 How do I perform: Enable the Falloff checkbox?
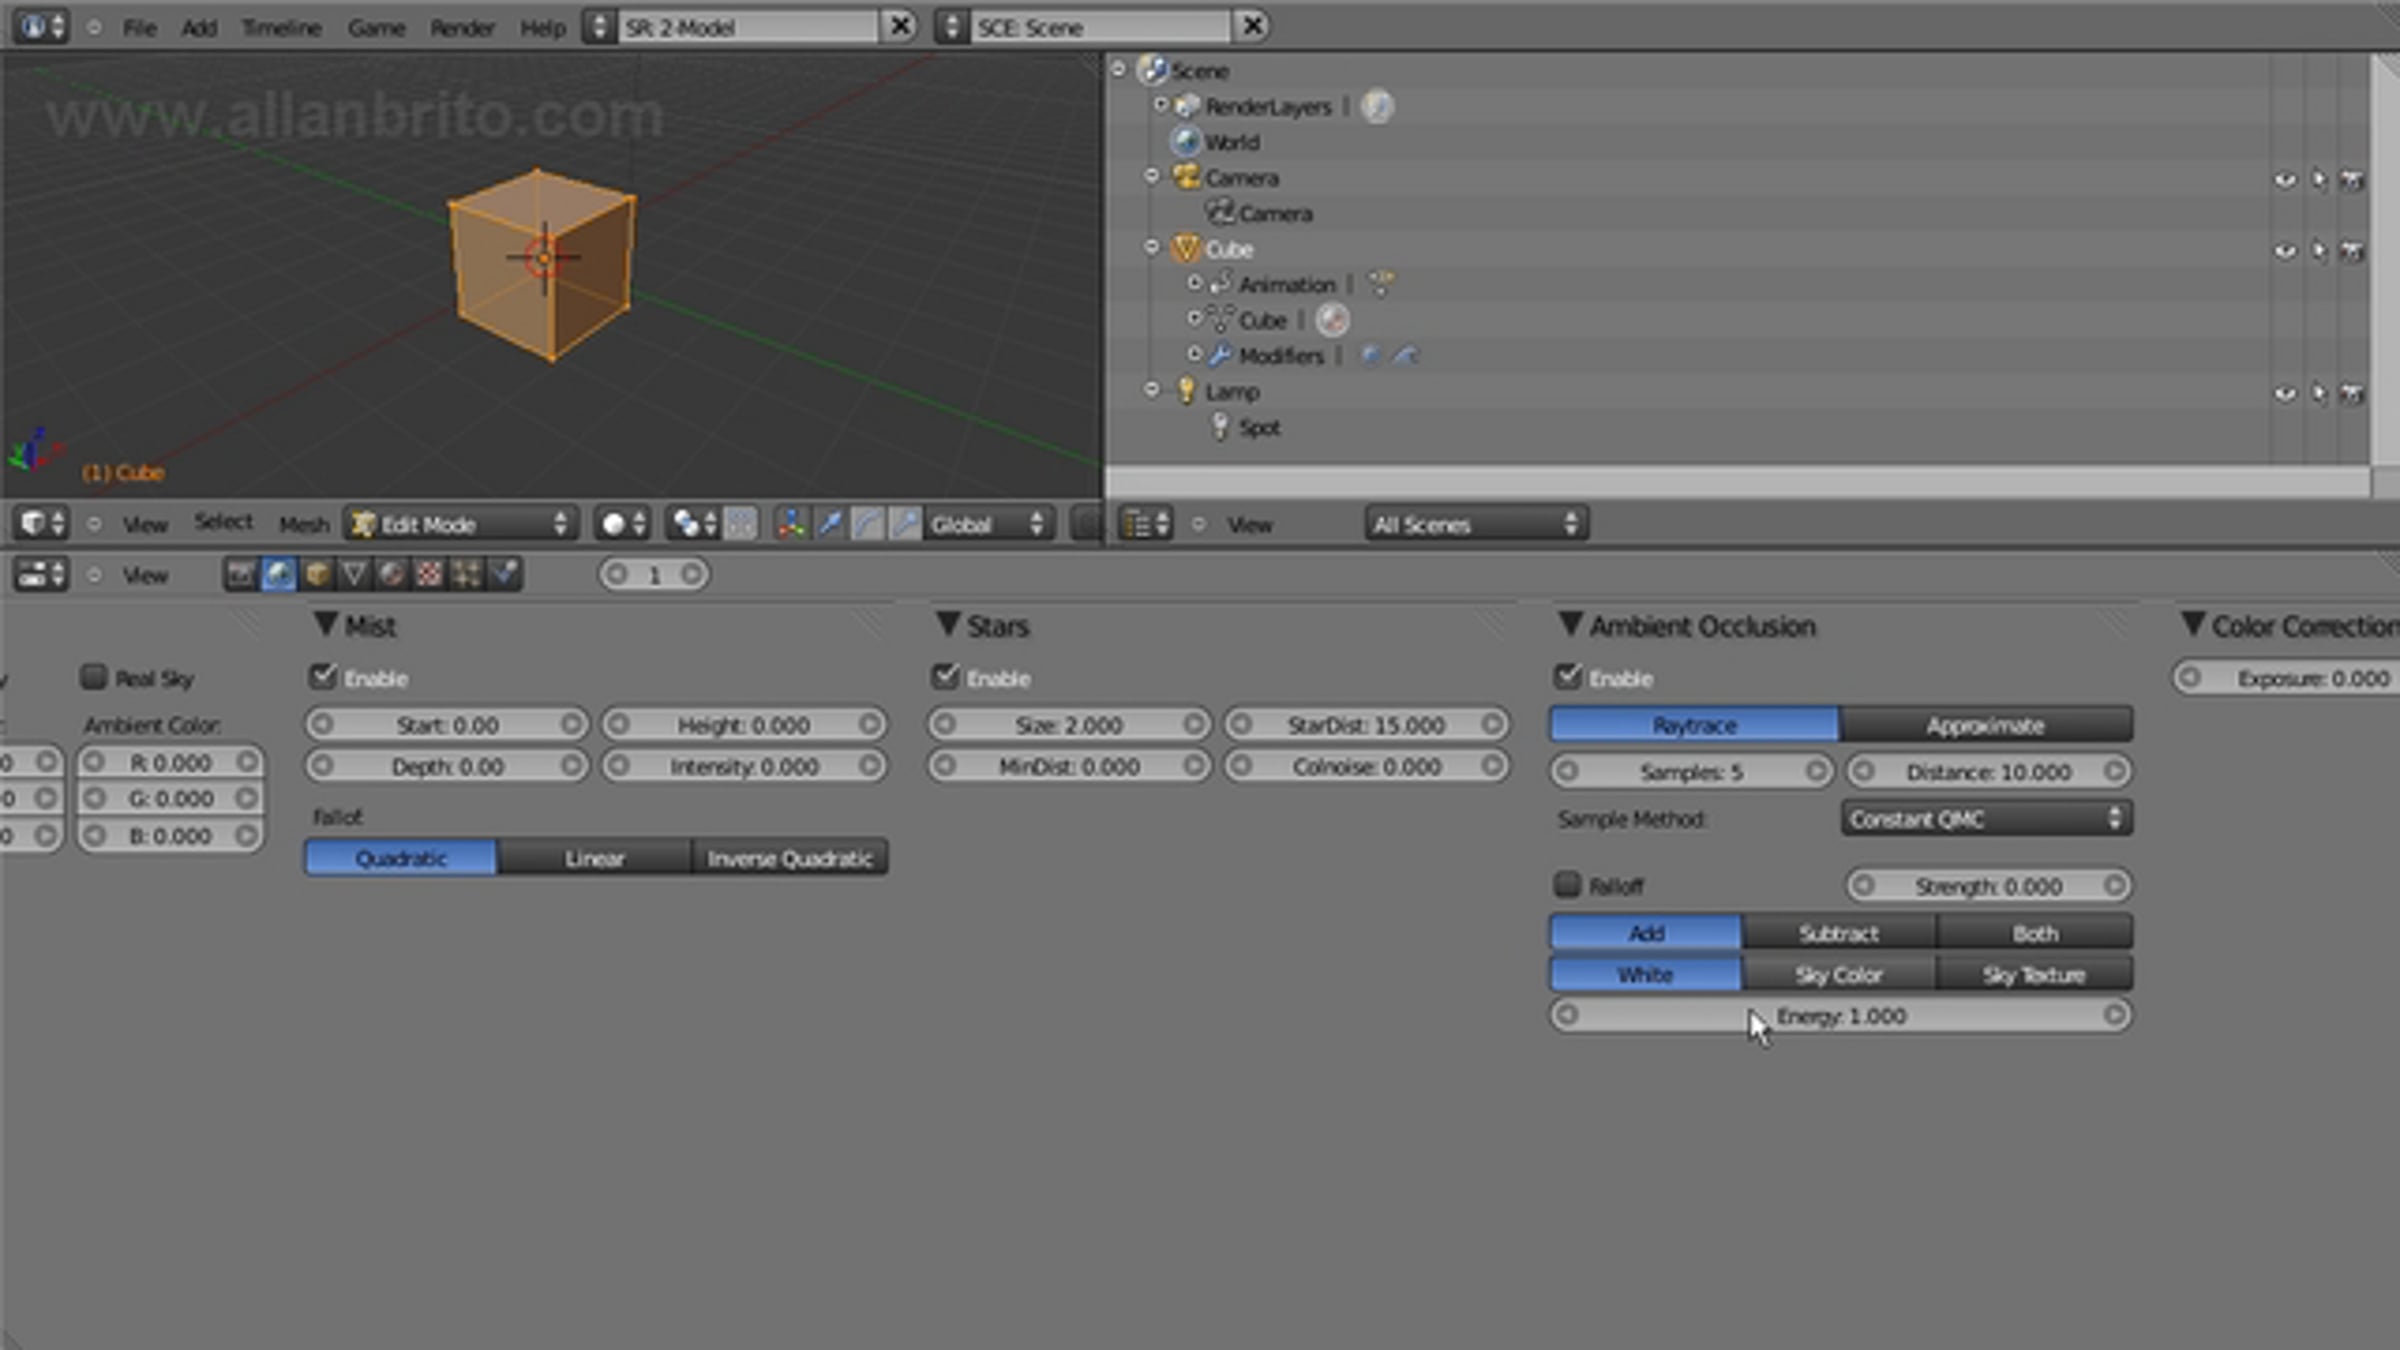(1567, 885)
